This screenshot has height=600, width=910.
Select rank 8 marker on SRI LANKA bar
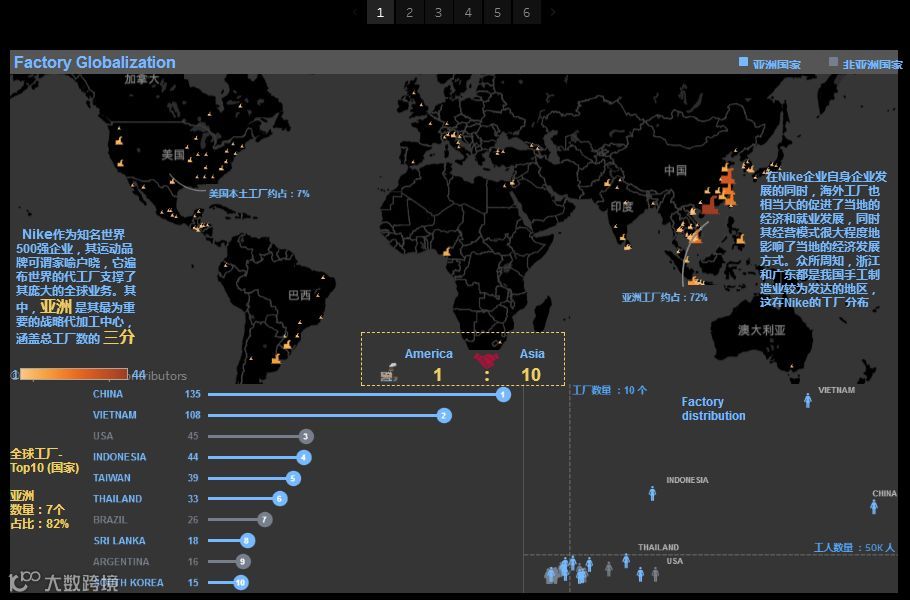pyautogui.click(x=247, y=541)
